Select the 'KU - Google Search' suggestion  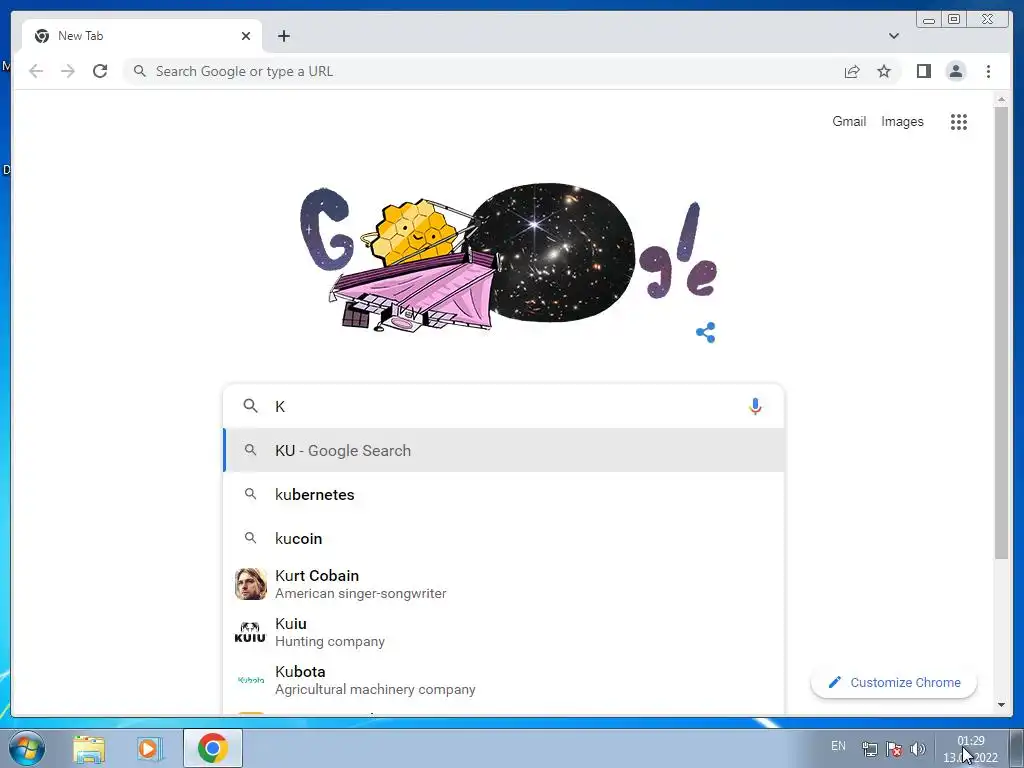(504, 451)
